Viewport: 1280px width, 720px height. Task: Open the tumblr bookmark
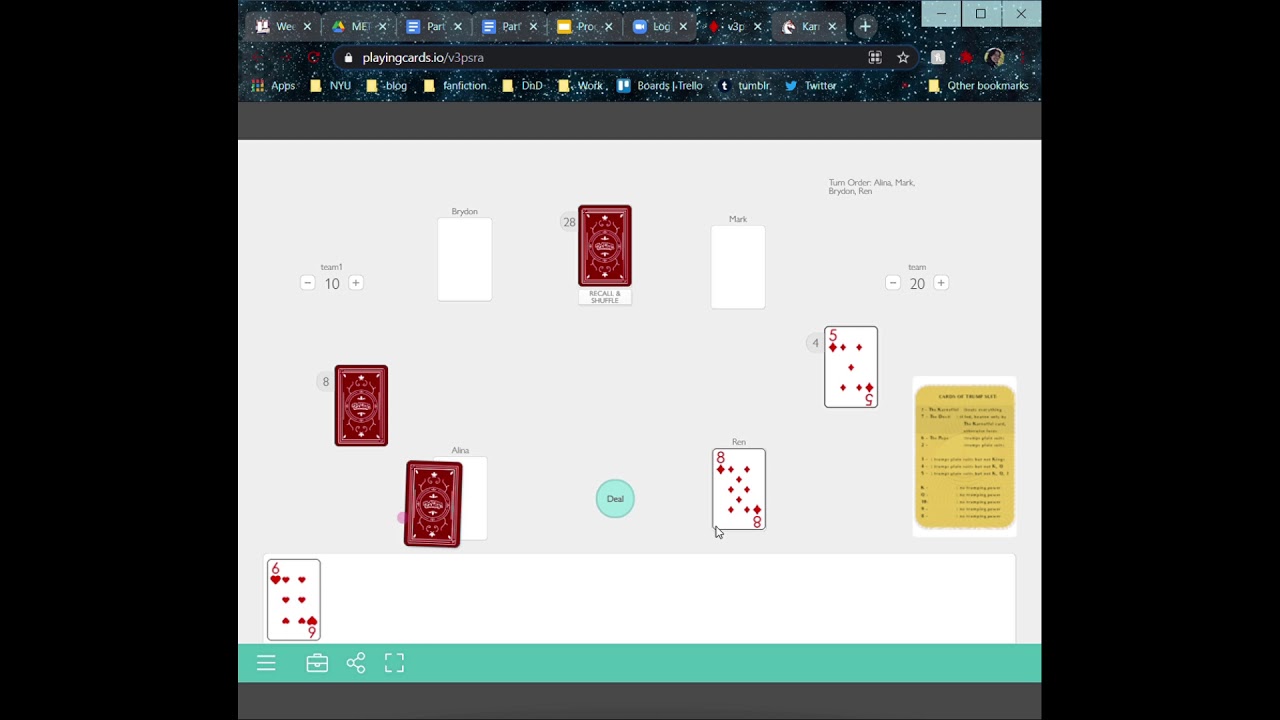[744, 86]
